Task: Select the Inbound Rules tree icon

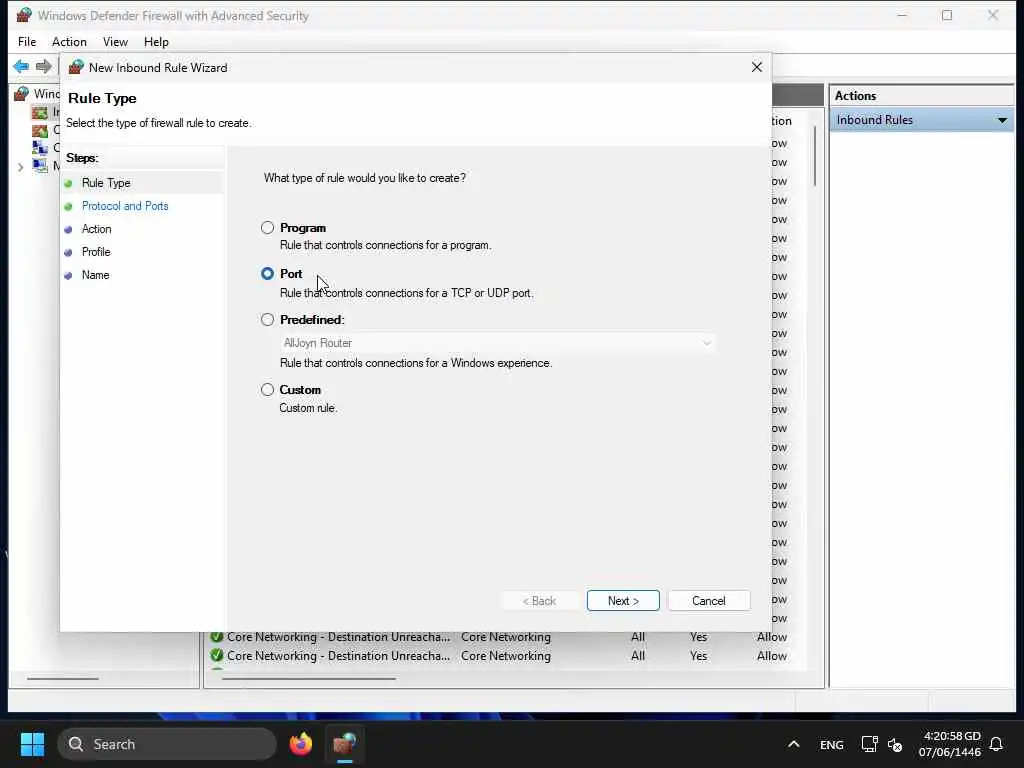Action: coord(40,112)
